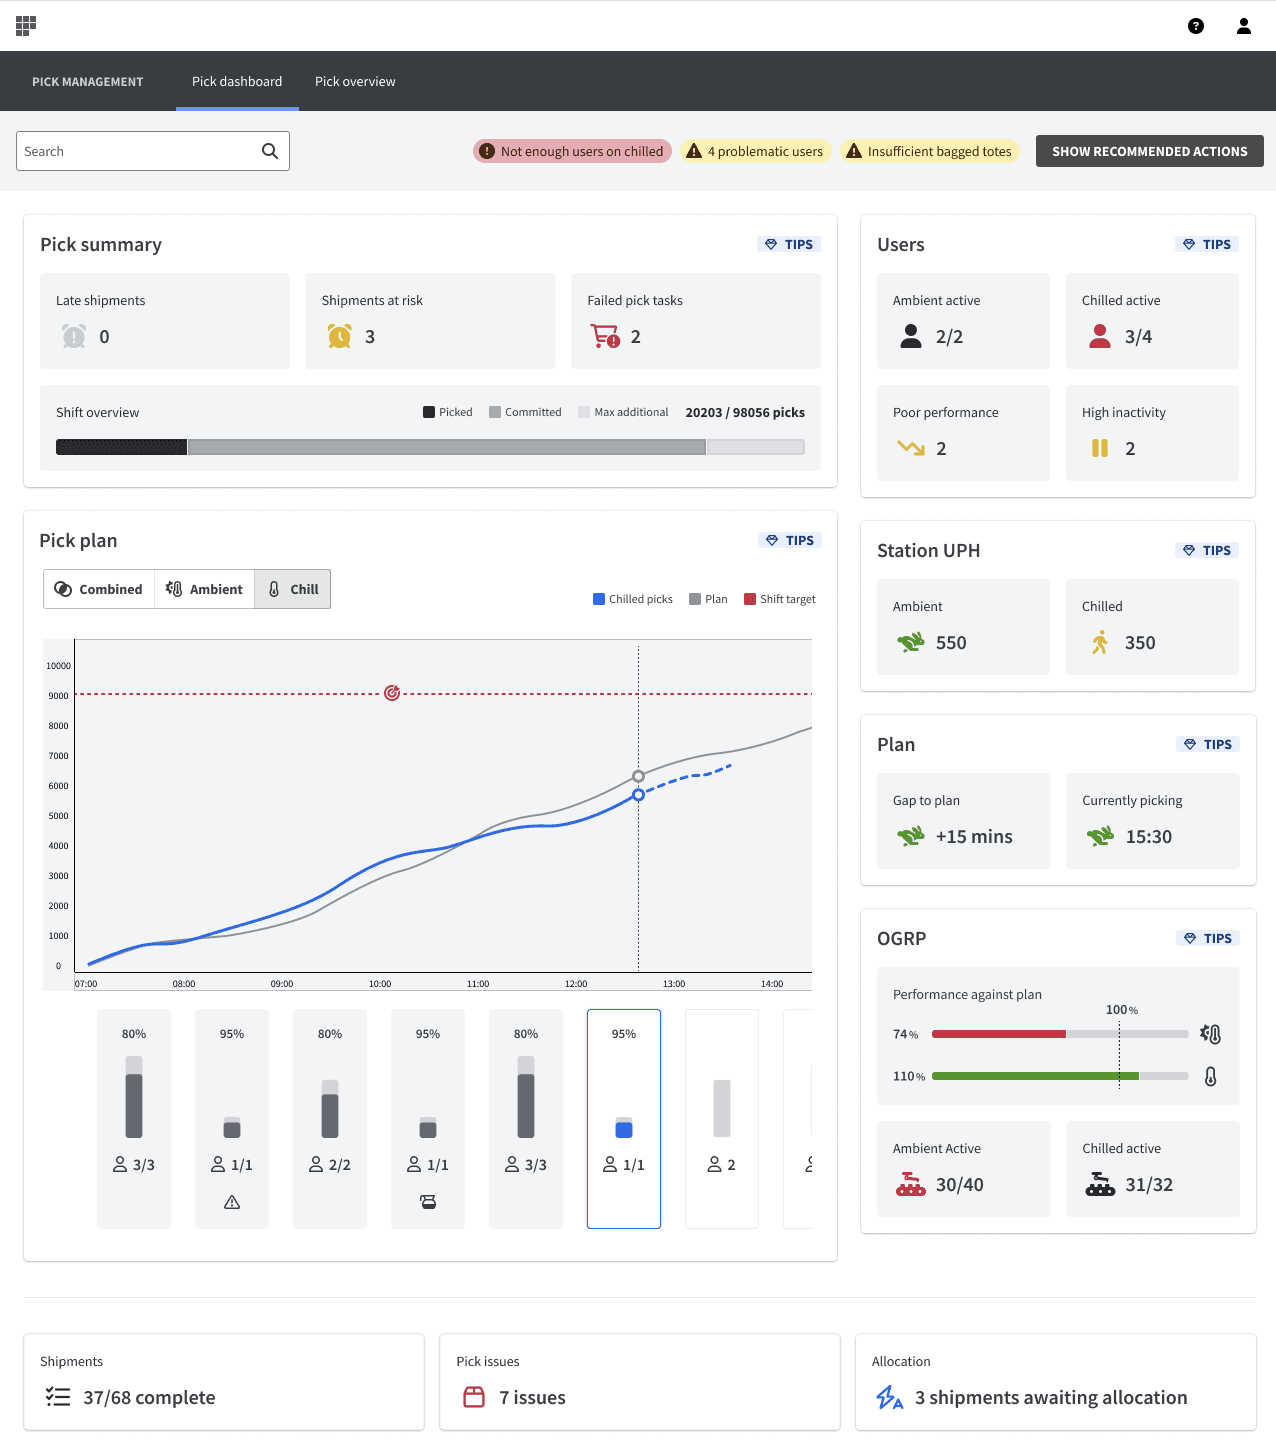Click the OGRP Ambient Active red robot icon
Viewport: 1276px width, 1456px height.
[911, 1184]
